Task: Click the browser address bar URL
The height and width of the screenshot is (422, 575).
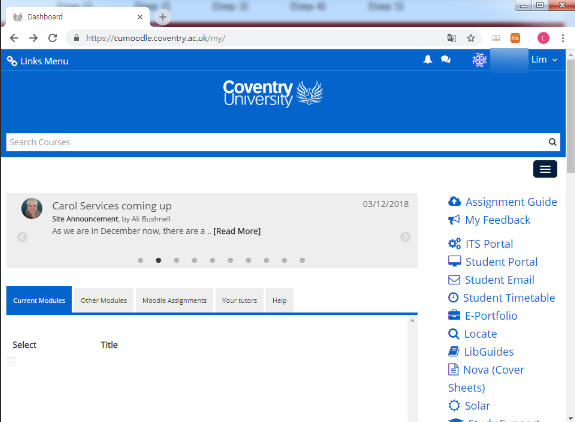Action: coord(155,38)
